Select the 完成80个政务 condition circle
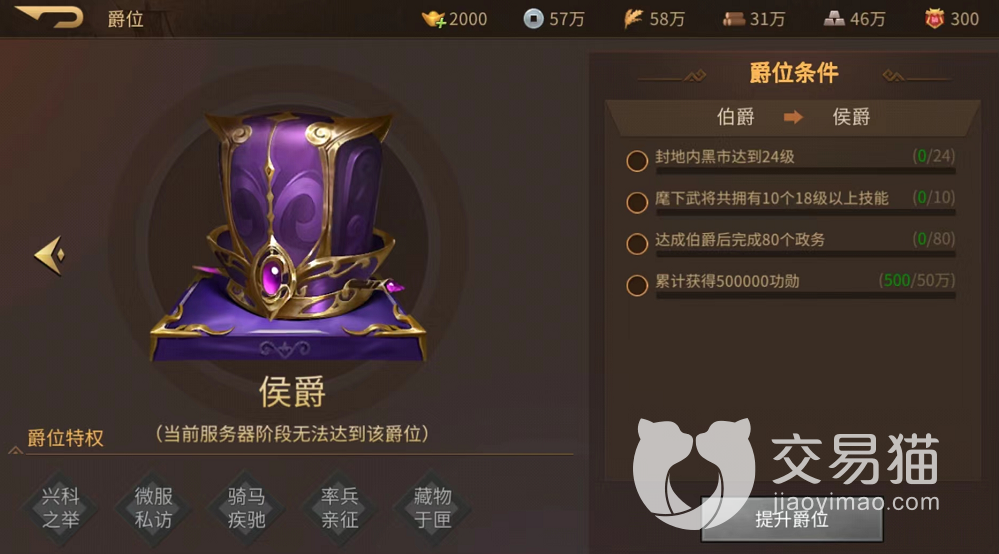Image resolution: width=999 pixels, height=554 pixels. click(637, 244)
